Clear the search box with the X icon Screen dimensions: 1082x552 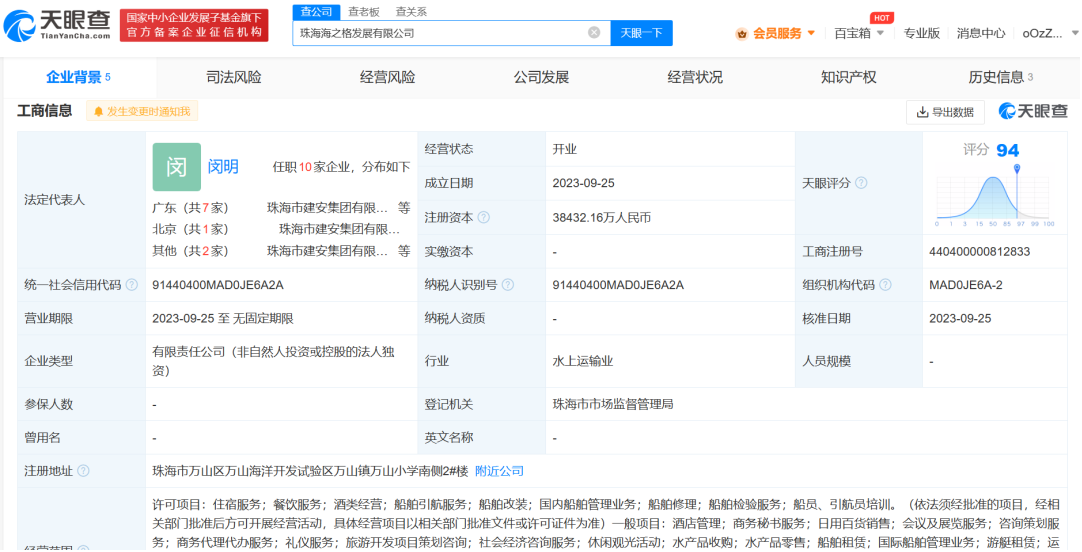pos(593,32)
